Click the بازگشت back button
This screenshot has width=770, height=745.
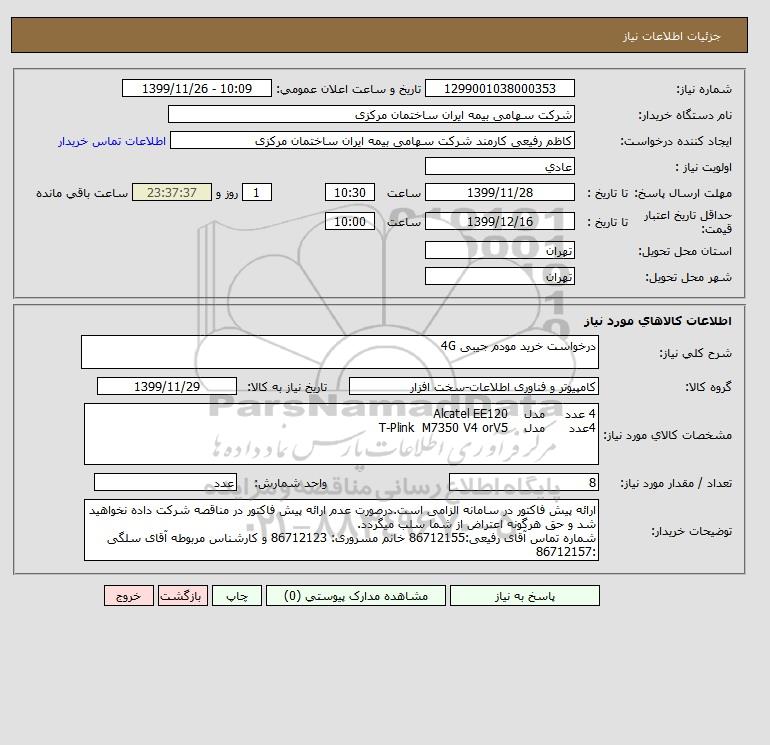point(183,595)
